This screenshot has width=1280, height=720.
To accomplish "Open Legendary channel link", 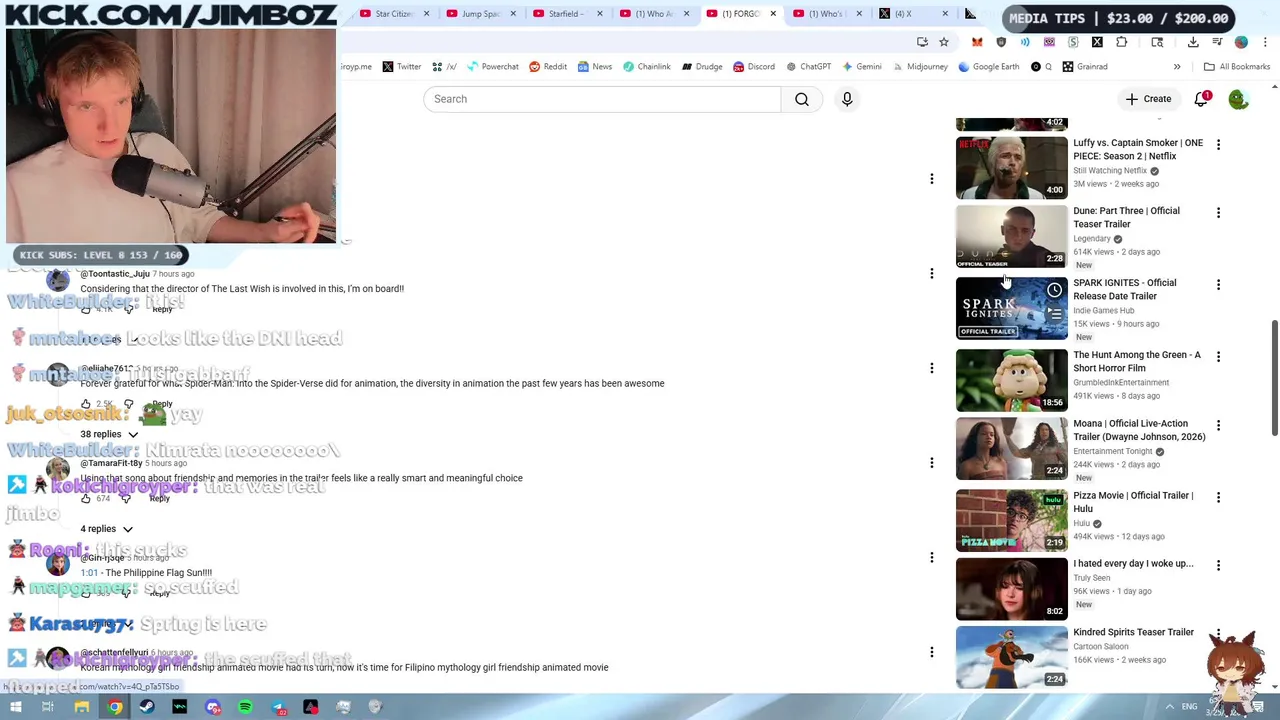I will coord(1092,239).
